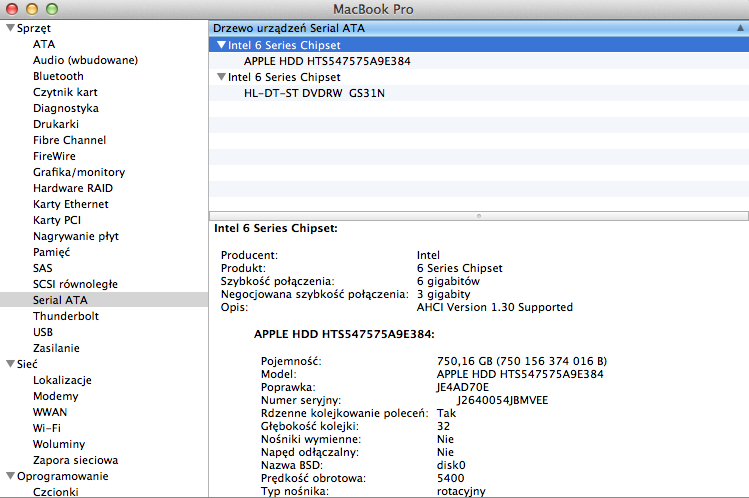Select WWAN in the sidebar
Screen dimensions: 749x498
point(50,412)
